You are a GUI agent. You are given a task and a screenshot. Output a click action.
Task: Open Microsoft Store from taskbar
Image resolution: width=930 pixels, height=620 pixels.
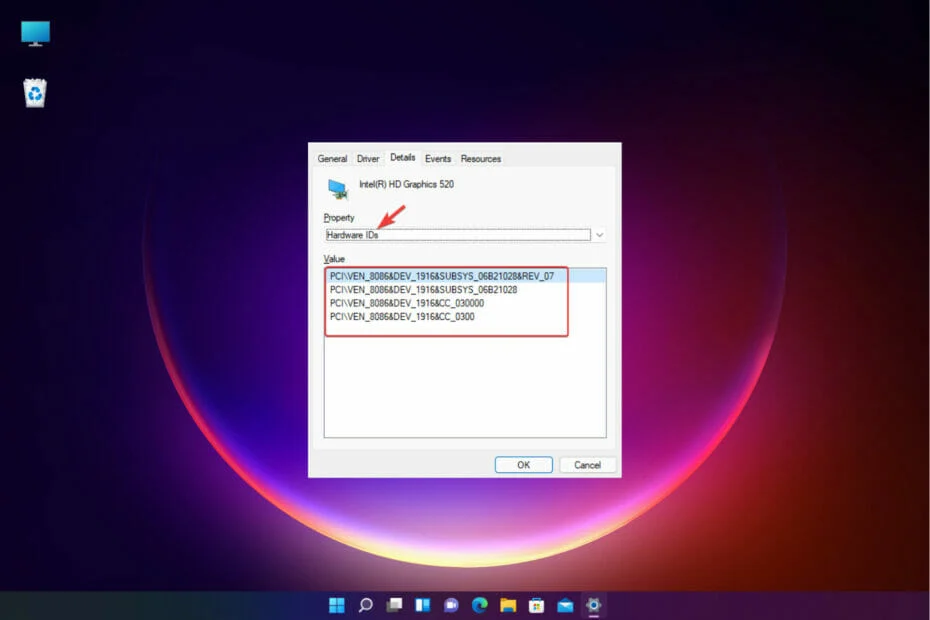point(536,605)
